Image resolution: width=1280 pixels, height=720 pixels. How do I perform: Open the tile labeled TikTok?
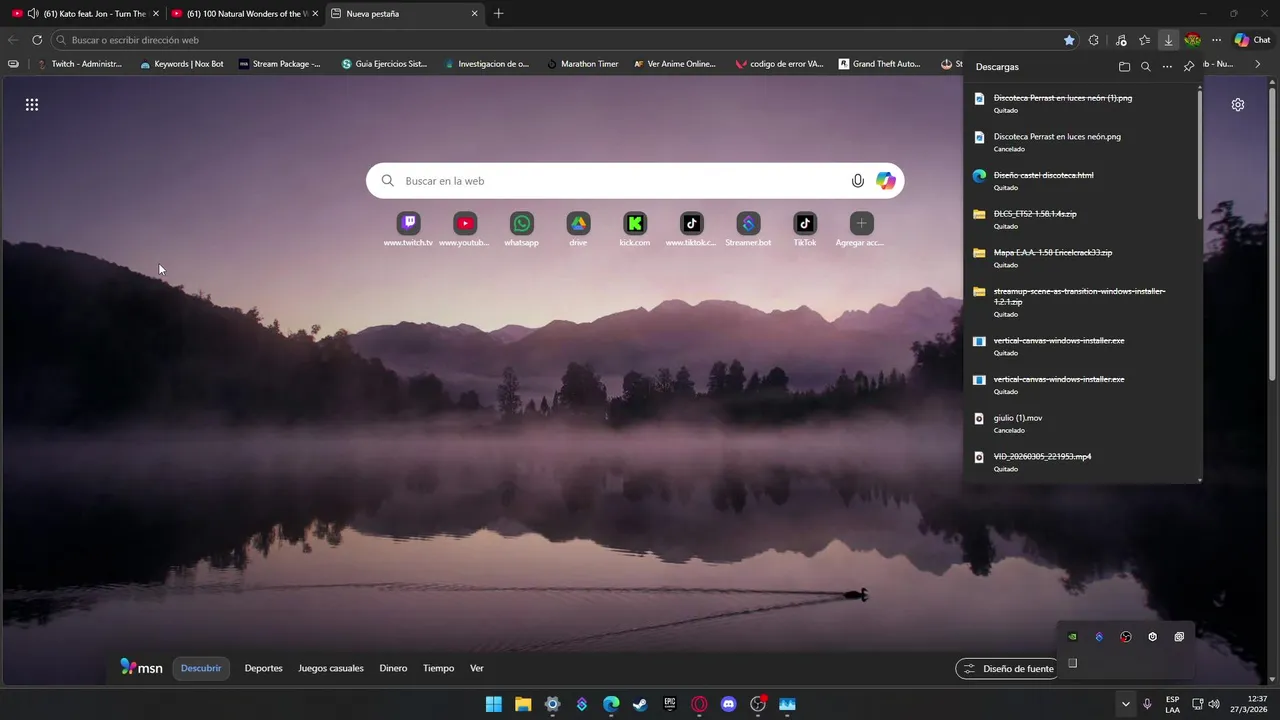coord(805,229)
